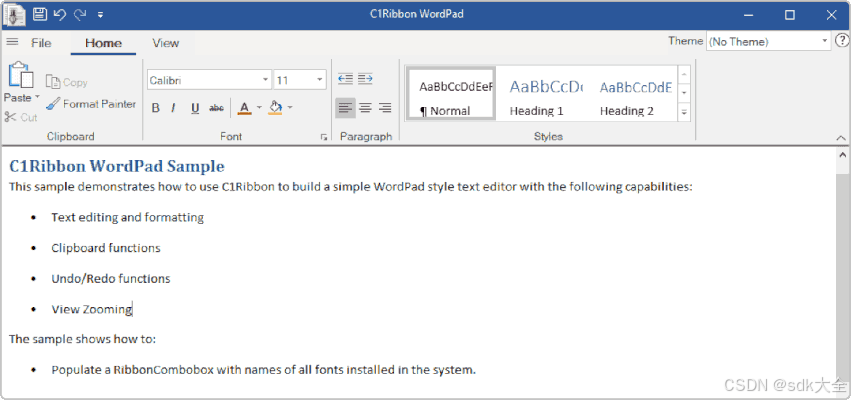Click the document scrollbar up arrow
Viewport: 851px width, 400px height.
pyautogui.click(x=843, y=154)
